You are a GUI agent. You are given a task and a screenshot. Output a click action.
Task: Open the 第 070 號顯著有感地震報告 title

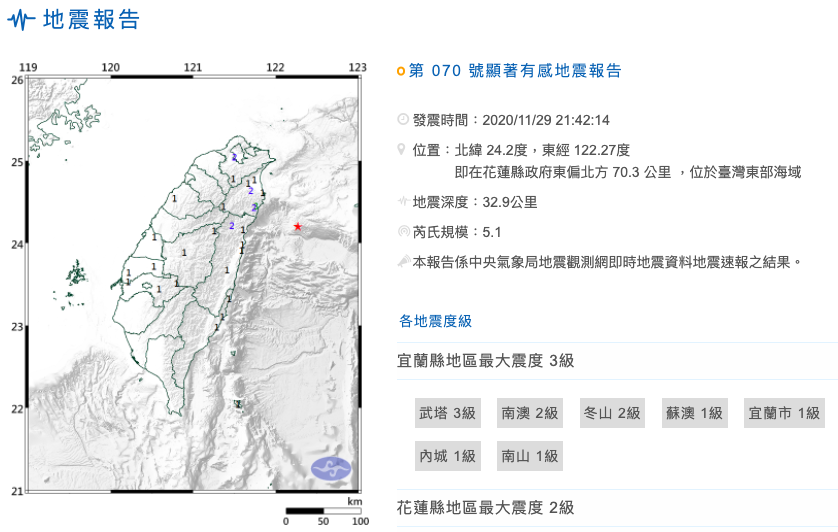pos(515,71)
